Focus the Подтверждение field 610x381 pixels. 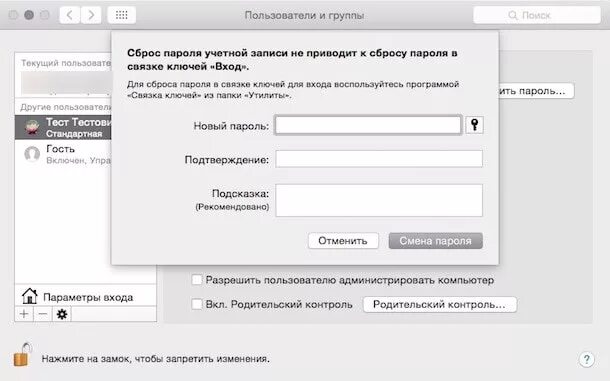point(379,159)
